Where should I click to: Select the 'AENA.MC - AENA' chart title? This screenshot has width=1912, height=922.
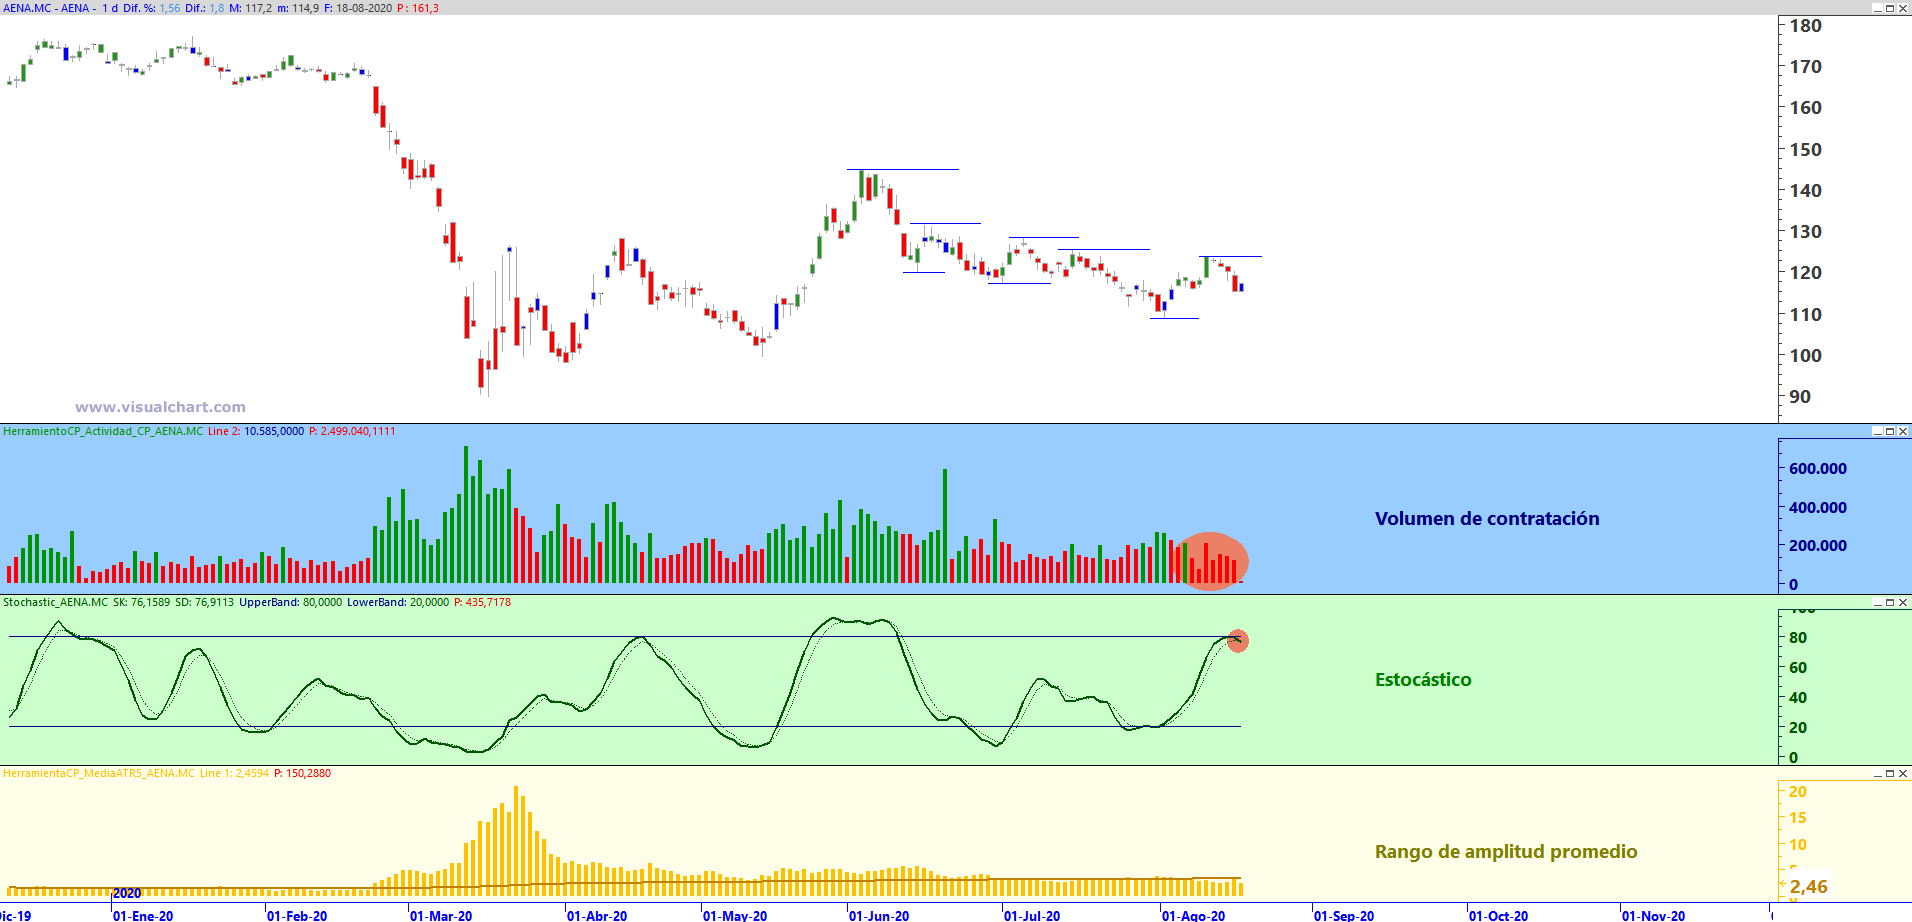point(46,8)
